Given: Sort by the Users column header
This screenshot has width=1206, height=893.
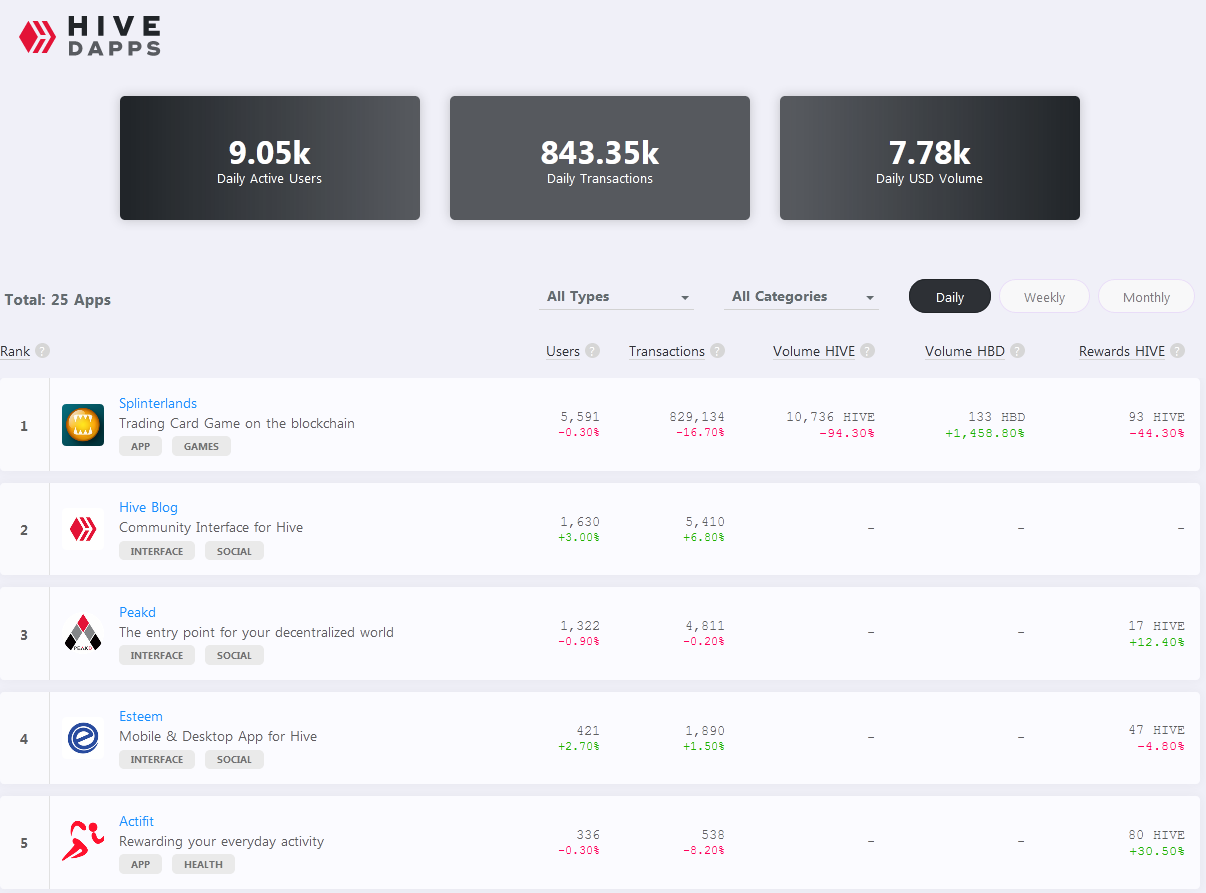Looking at the screenshot, I should tap(563, 351).
